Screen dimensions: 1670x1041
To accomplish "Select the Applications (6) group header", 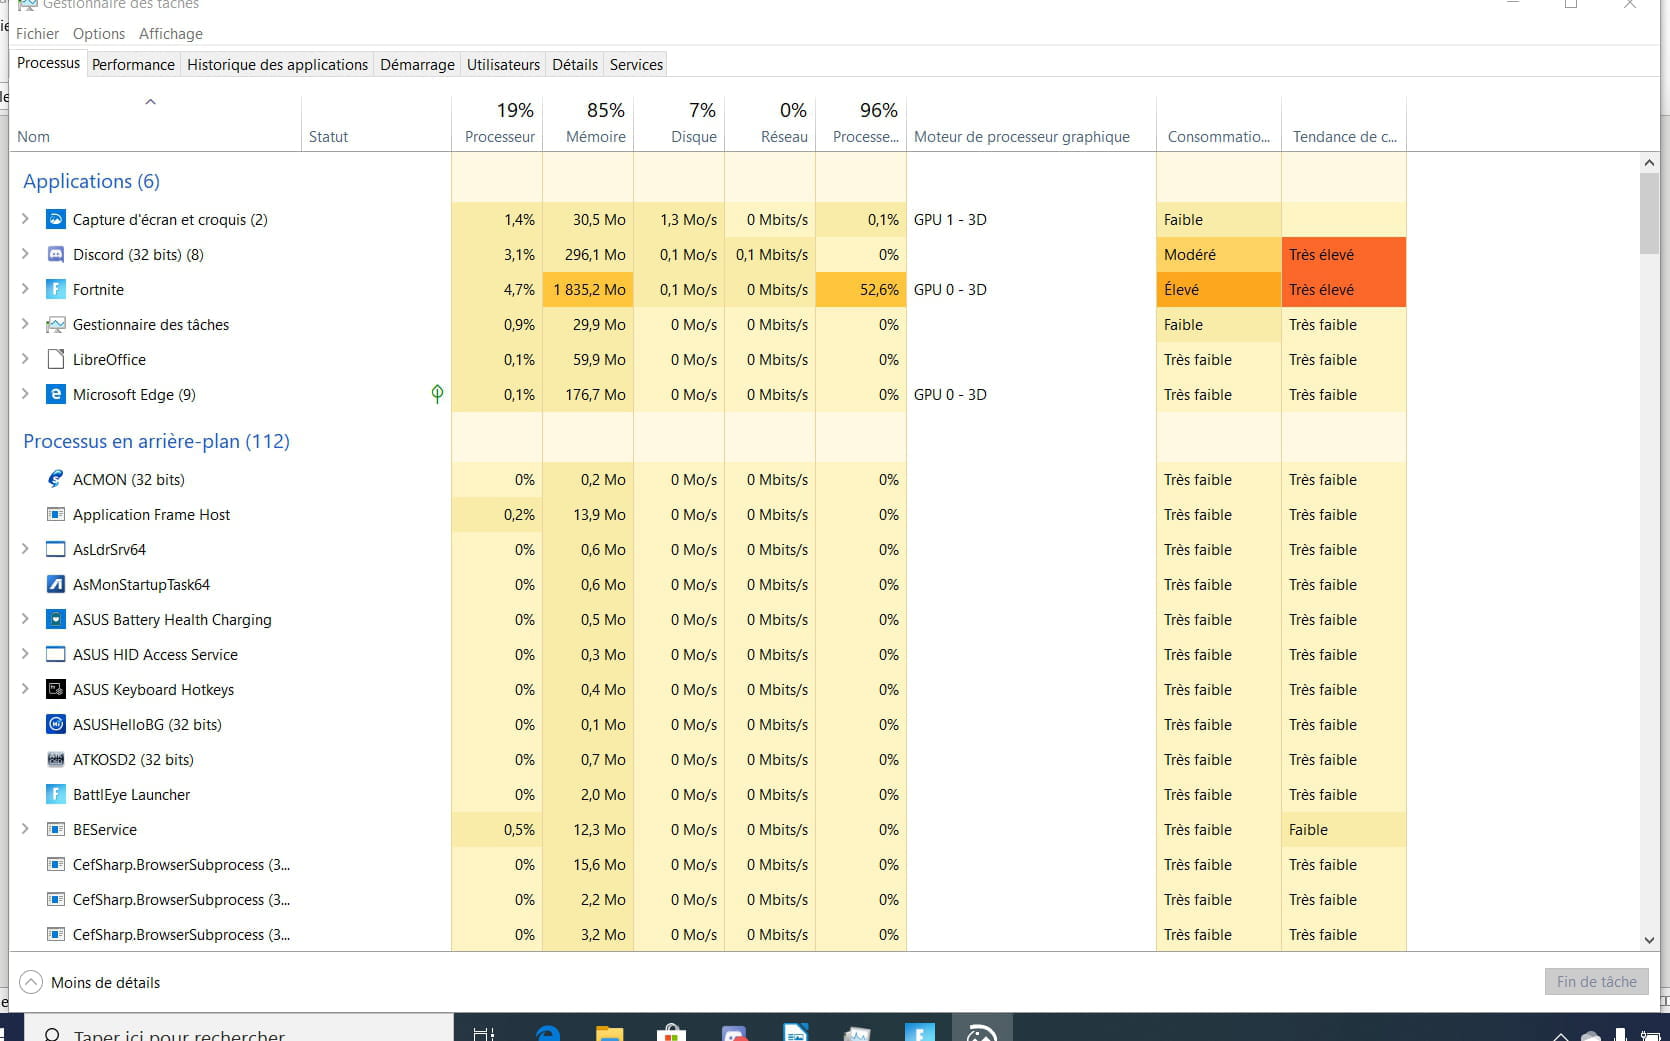I will [91, 181].
